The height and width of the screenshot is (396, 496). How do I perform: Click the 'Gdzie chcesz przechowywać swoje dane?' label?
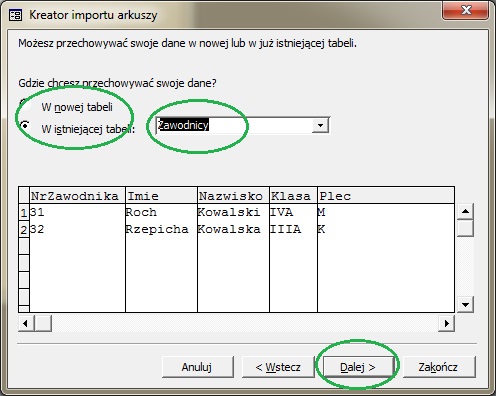click(117, 83)
